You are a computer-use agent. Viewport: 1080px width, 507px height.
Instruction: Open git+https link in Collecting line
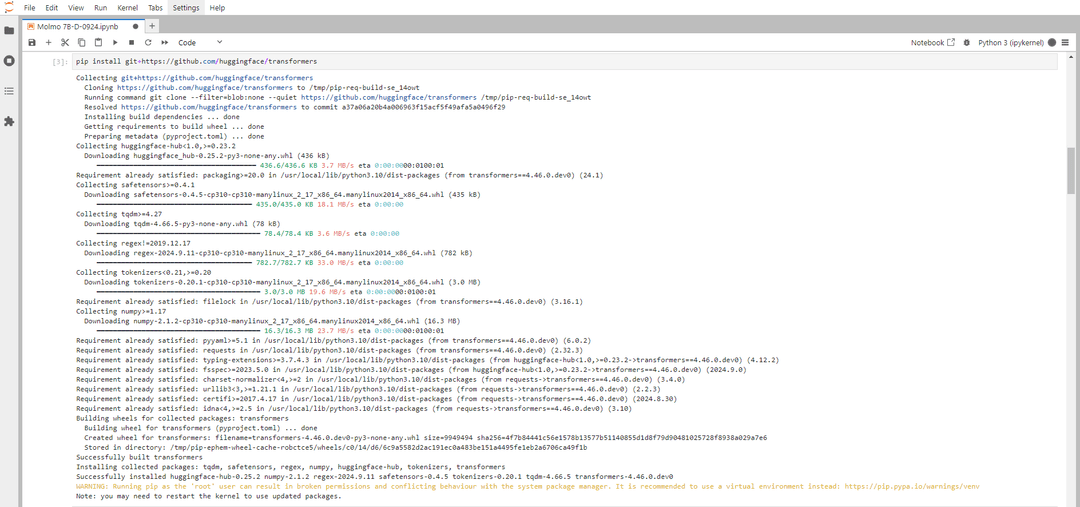click(217, 78)
